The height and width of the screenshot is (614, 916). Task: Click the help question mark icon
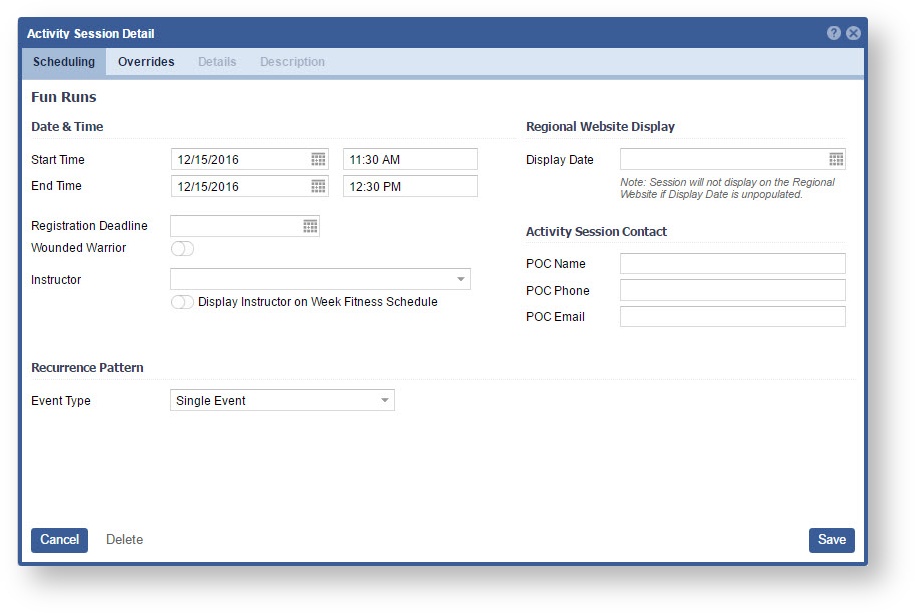coord(834,33)
